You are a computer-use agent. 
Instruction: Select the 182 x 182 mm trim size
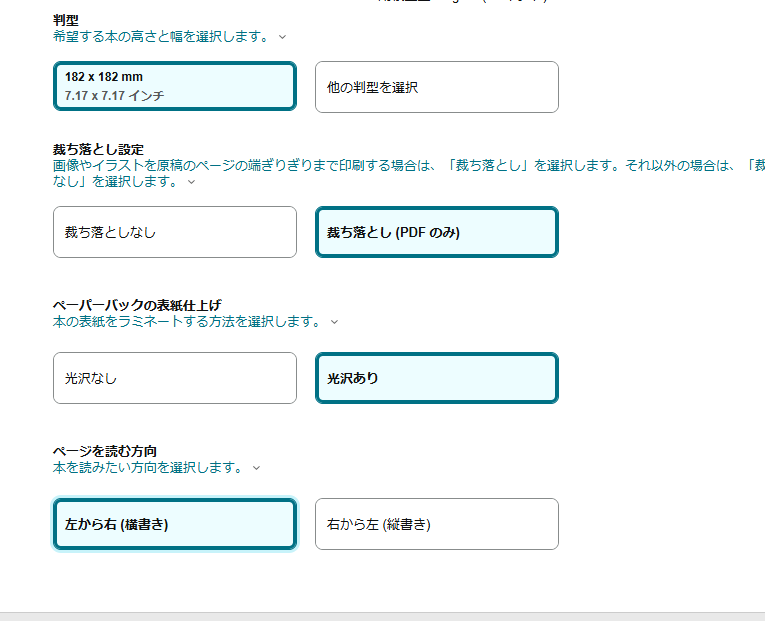175,86
